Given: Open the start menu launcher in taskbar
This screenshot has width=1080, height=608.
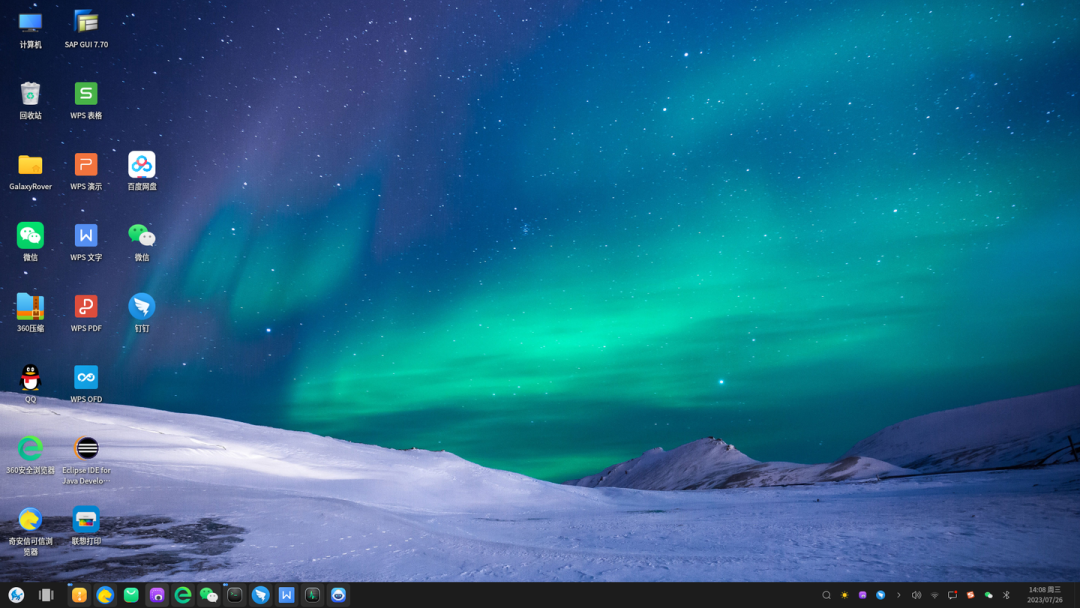Looking at the screenshot, I should click(x=17, y=595).
